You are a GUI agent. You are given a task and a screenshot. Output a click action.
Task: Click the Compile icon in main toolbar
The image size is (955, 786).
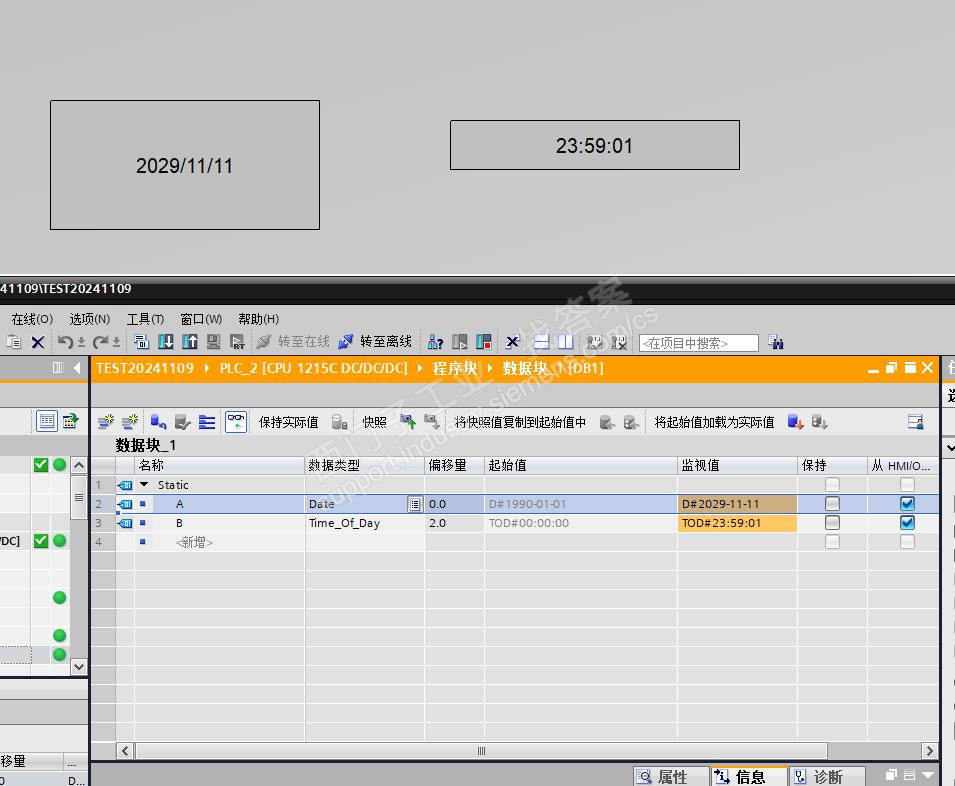(x=141, y=342)
